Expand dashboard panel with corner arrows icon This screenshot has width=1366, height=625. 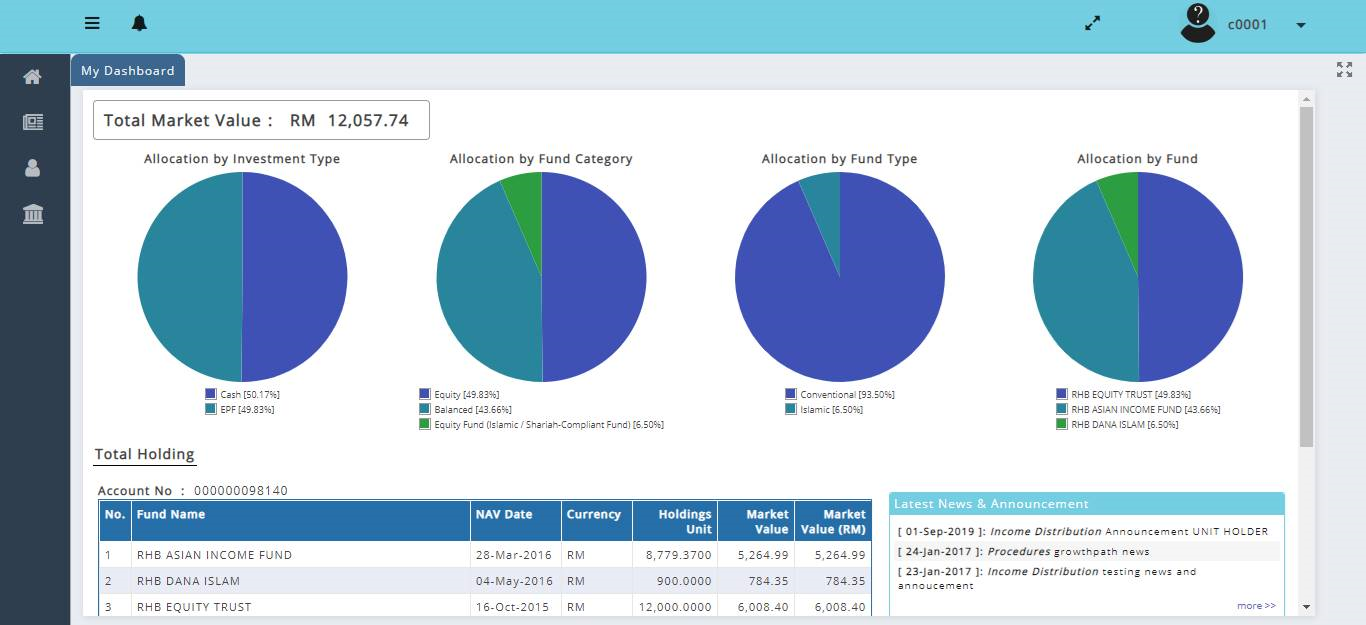tap(1344, 69)
